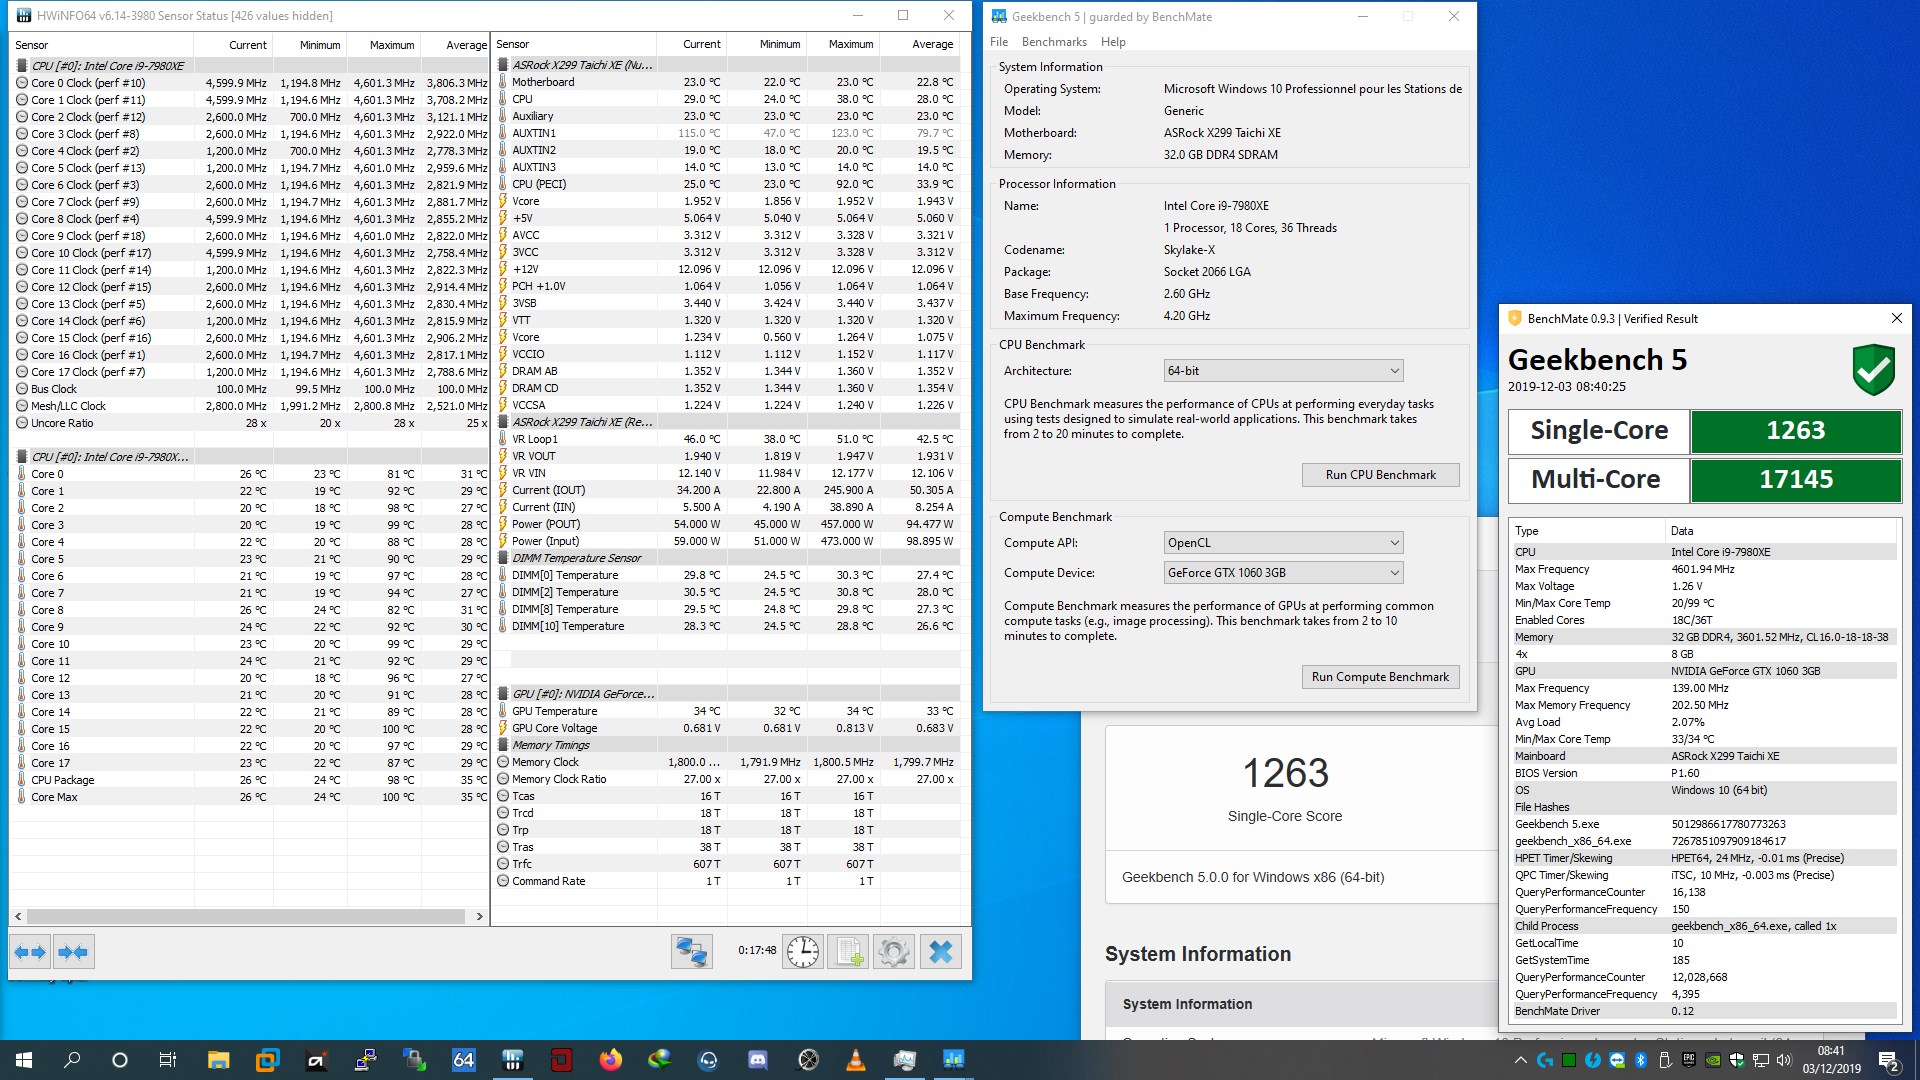The width and height of the screenshot is (1920, 1080).
Task: Open File Explorer from taskbar
Action: [218, 1060]
